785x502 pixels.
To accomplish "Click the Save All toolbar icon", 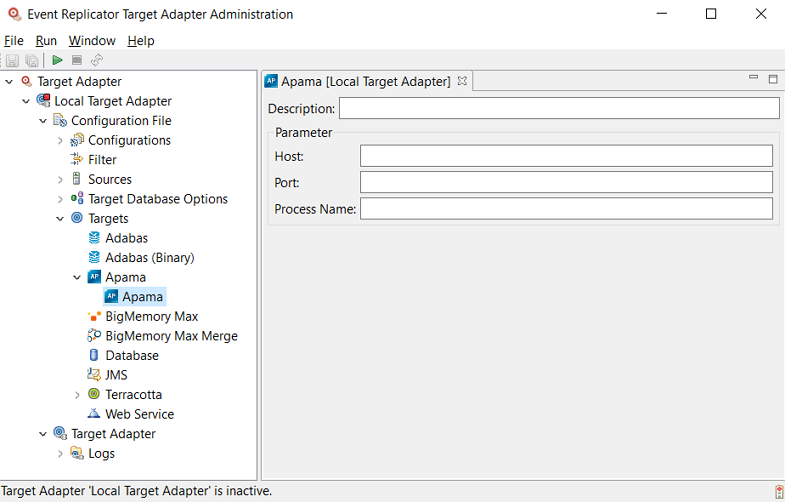I will 32,61.
